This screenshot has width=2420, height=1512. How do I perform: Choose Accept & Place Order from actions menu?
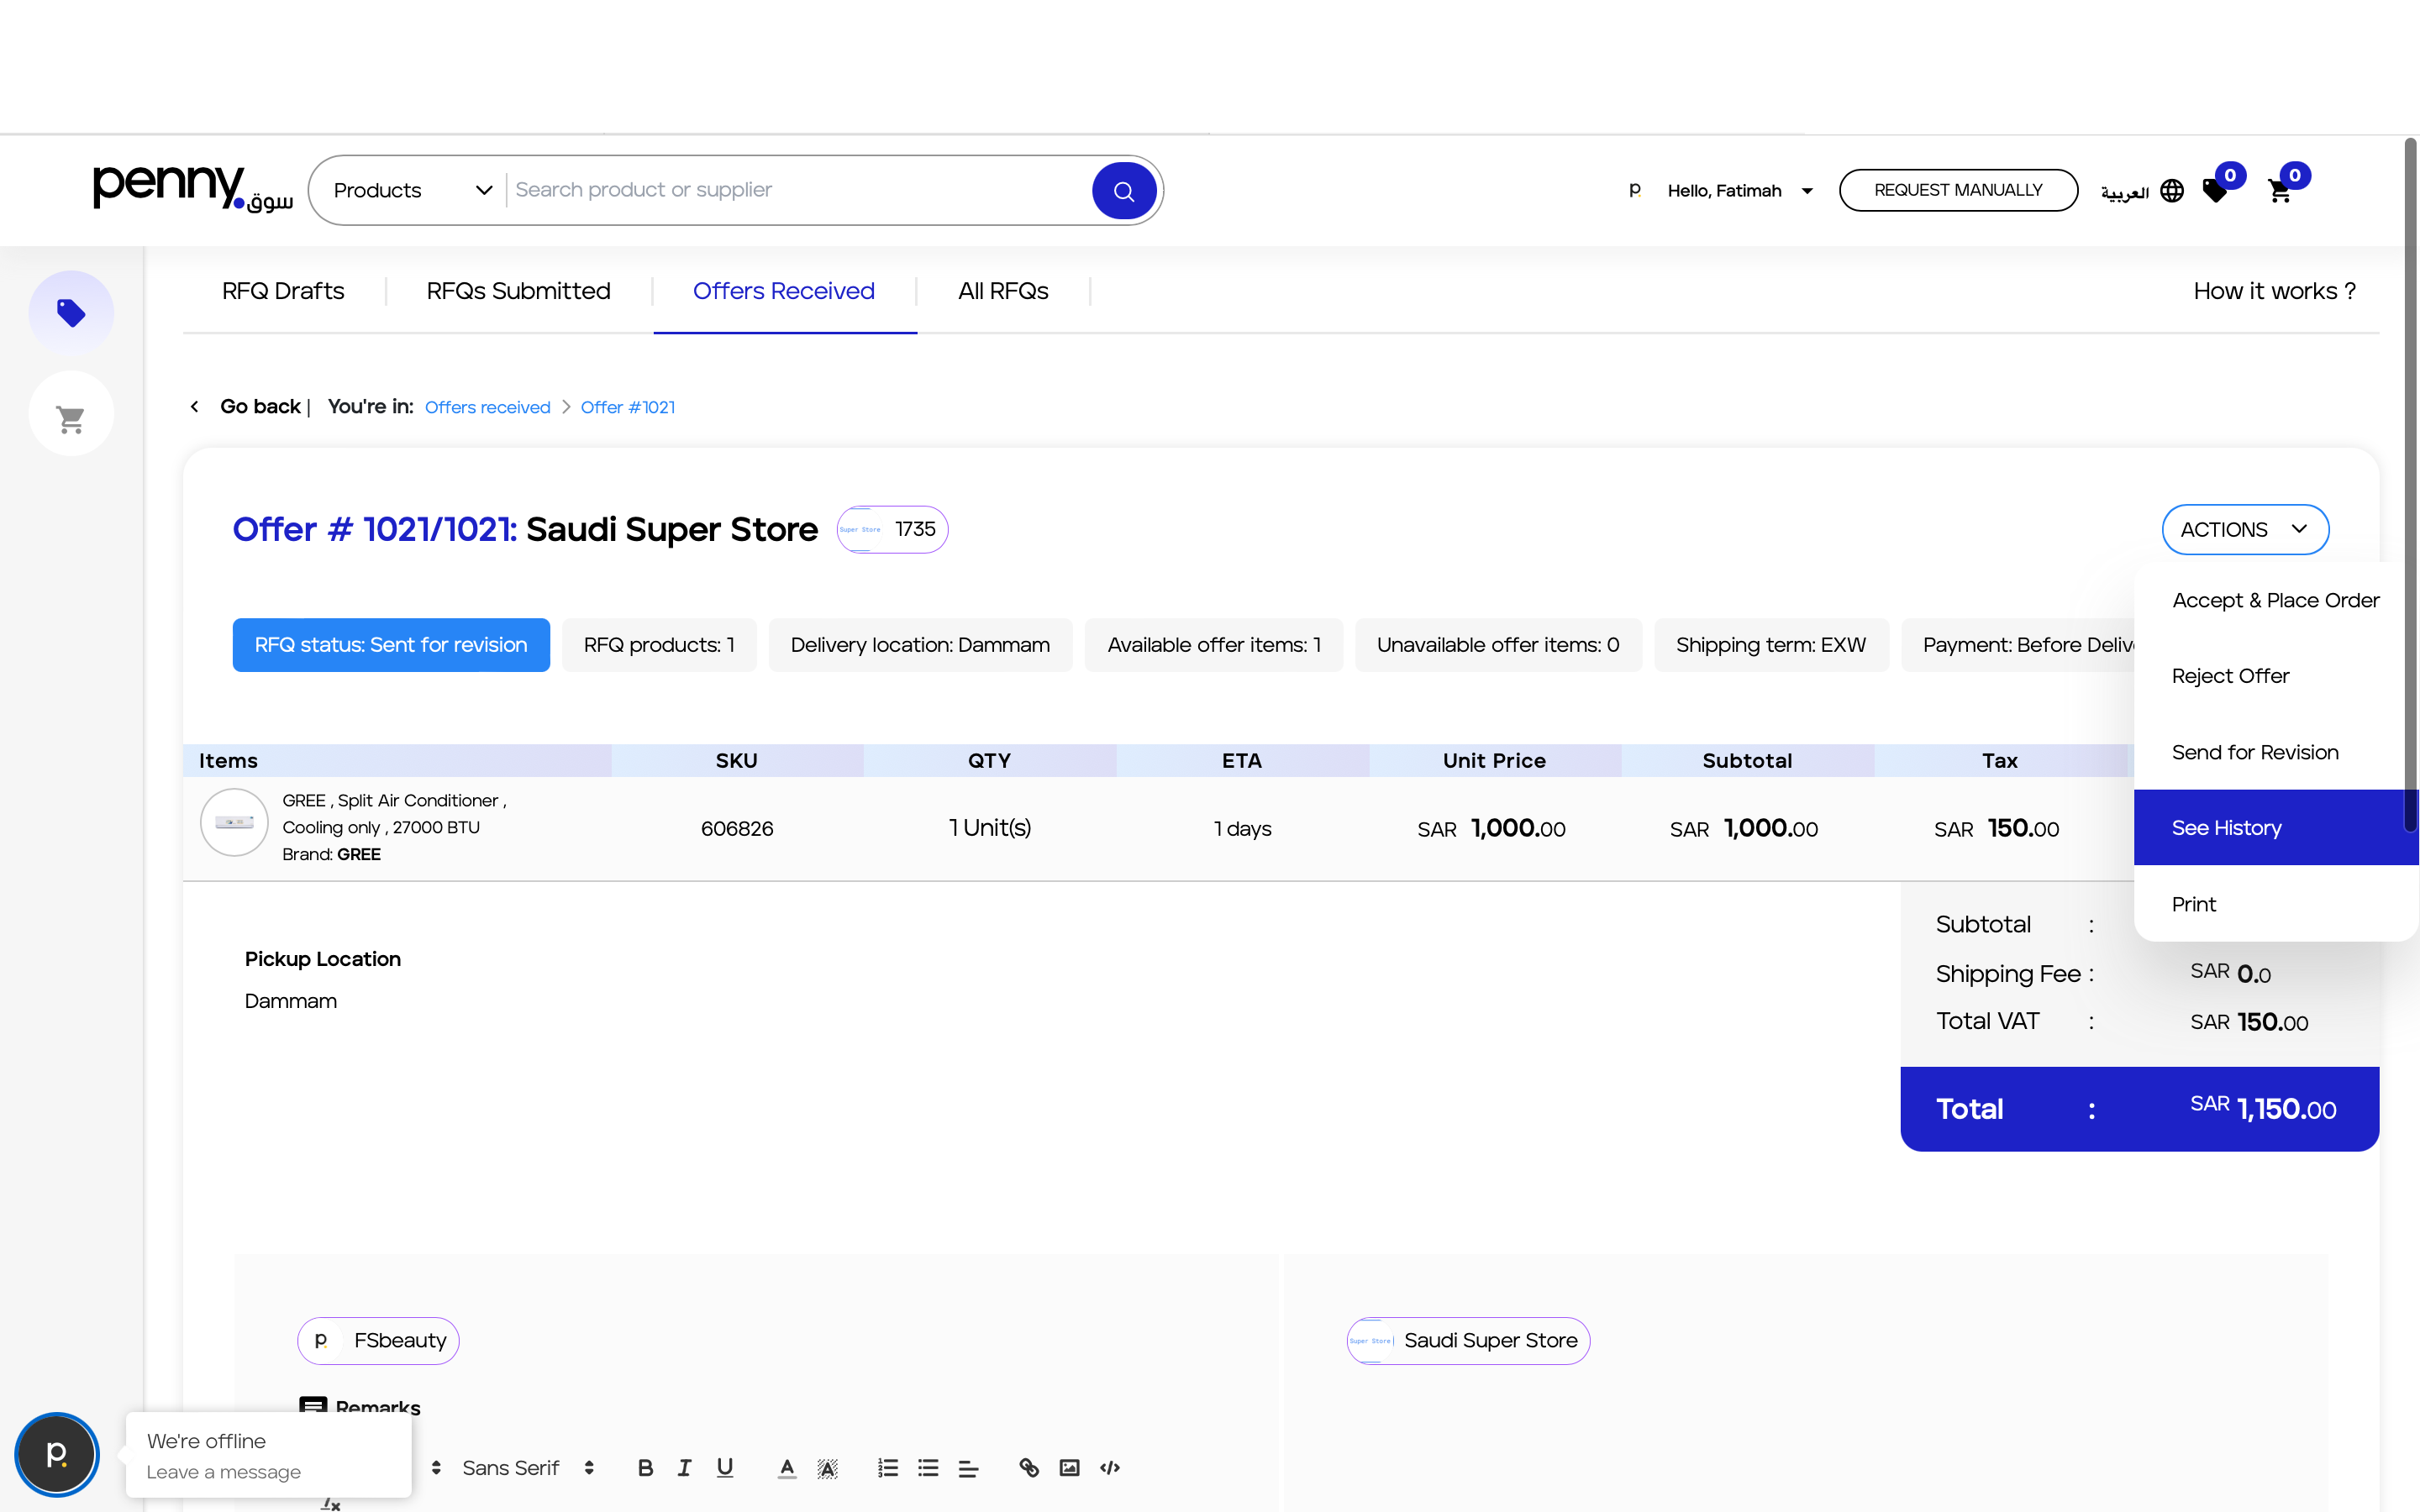(x=2275, y=600)
